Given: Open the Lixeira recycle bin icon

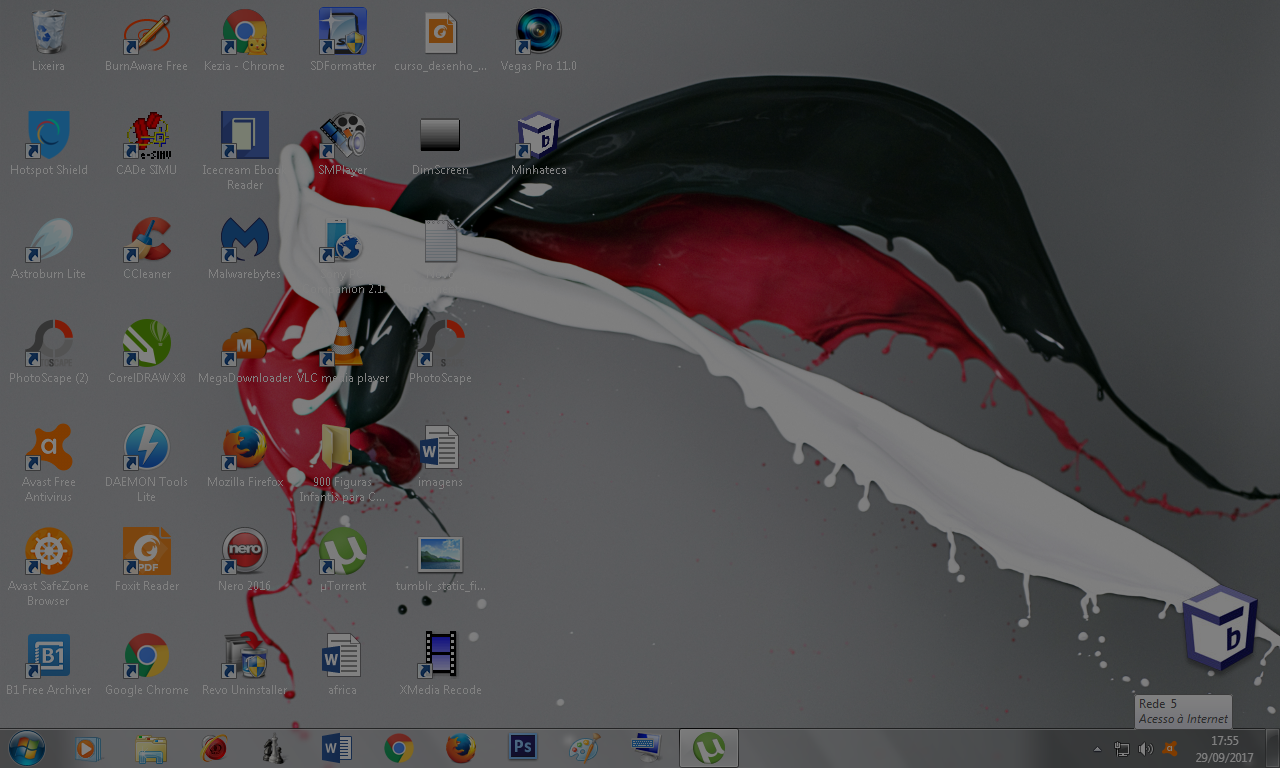Looking at the screenshot, I should [x=48, y=40].
